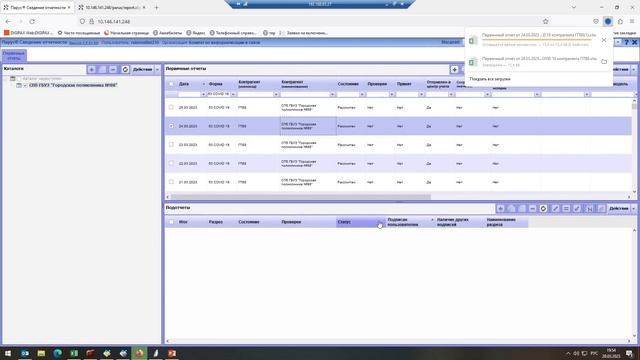The width and height of the screenshot is (640, 360).
Task: Open the Часто посещаемые bookmark
Action: [79, 33]
